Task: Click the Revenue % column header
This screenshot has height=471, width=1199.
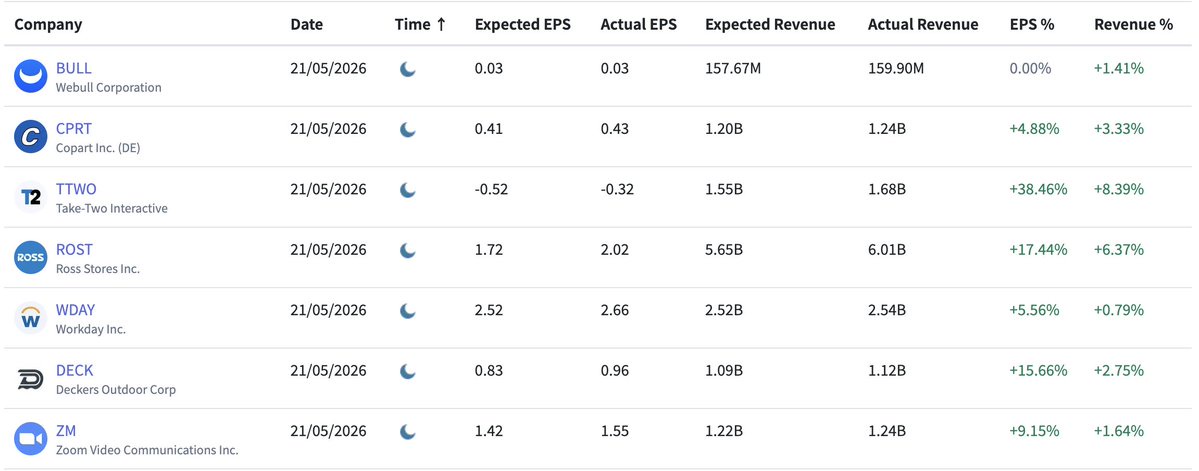Action: click(1133, 24)
